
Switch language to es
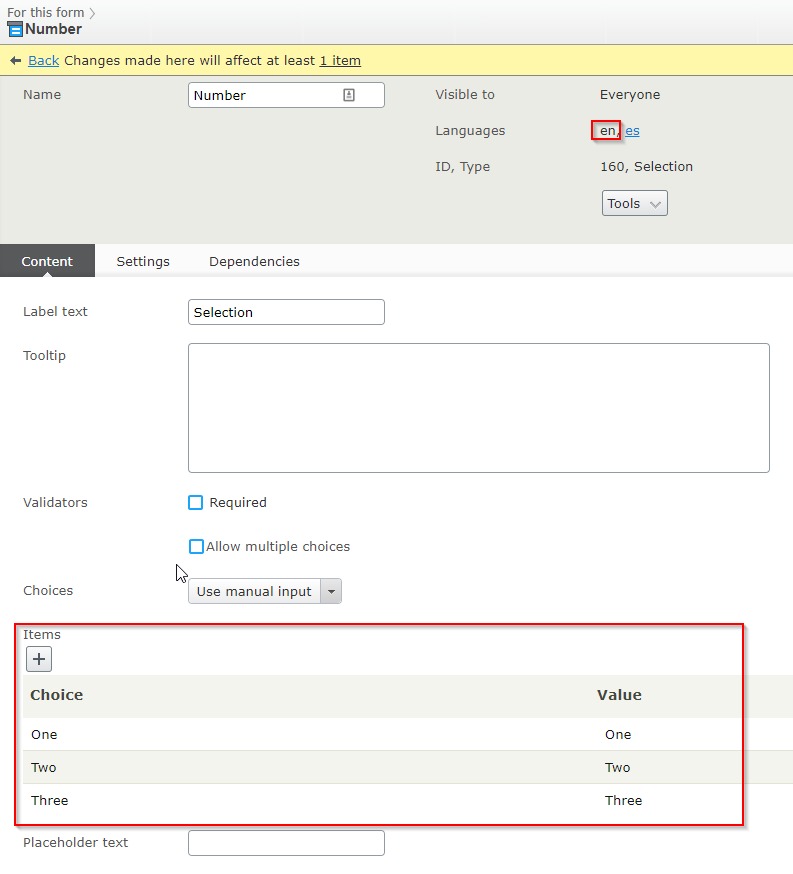[633, 131]
